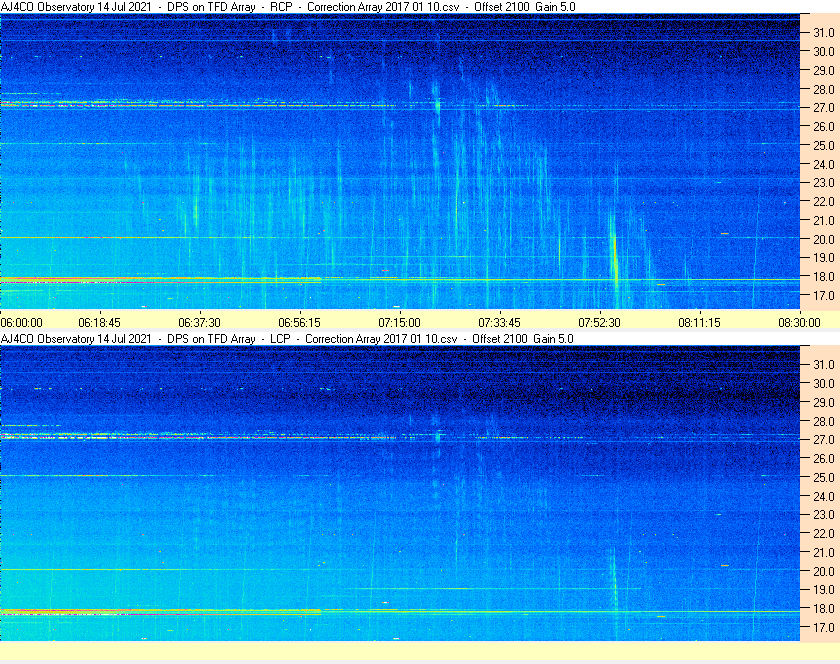Click the 29.0 frequency label in RCP panel

(x=824, y=70)
